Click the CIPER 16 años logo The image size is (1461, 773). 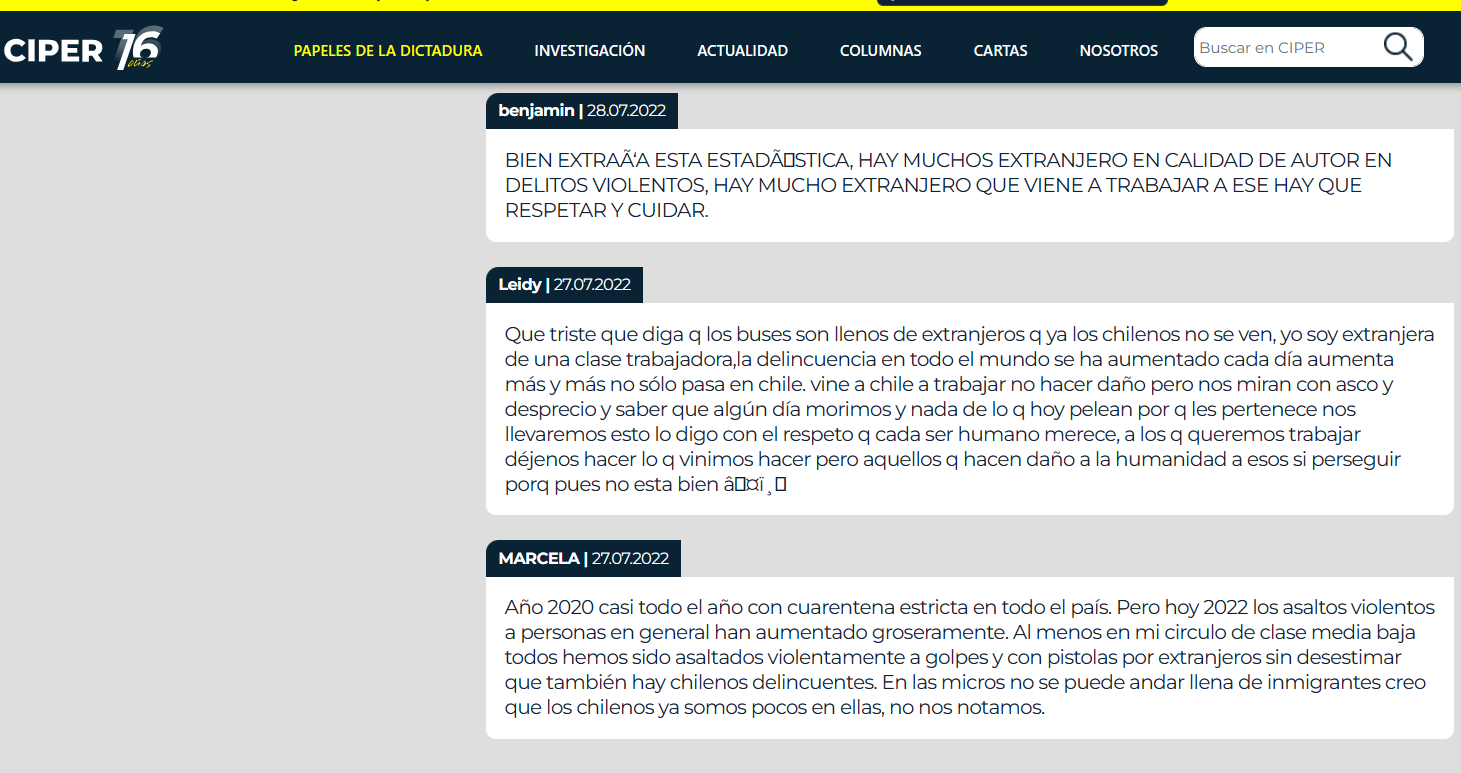coord(83,49)
